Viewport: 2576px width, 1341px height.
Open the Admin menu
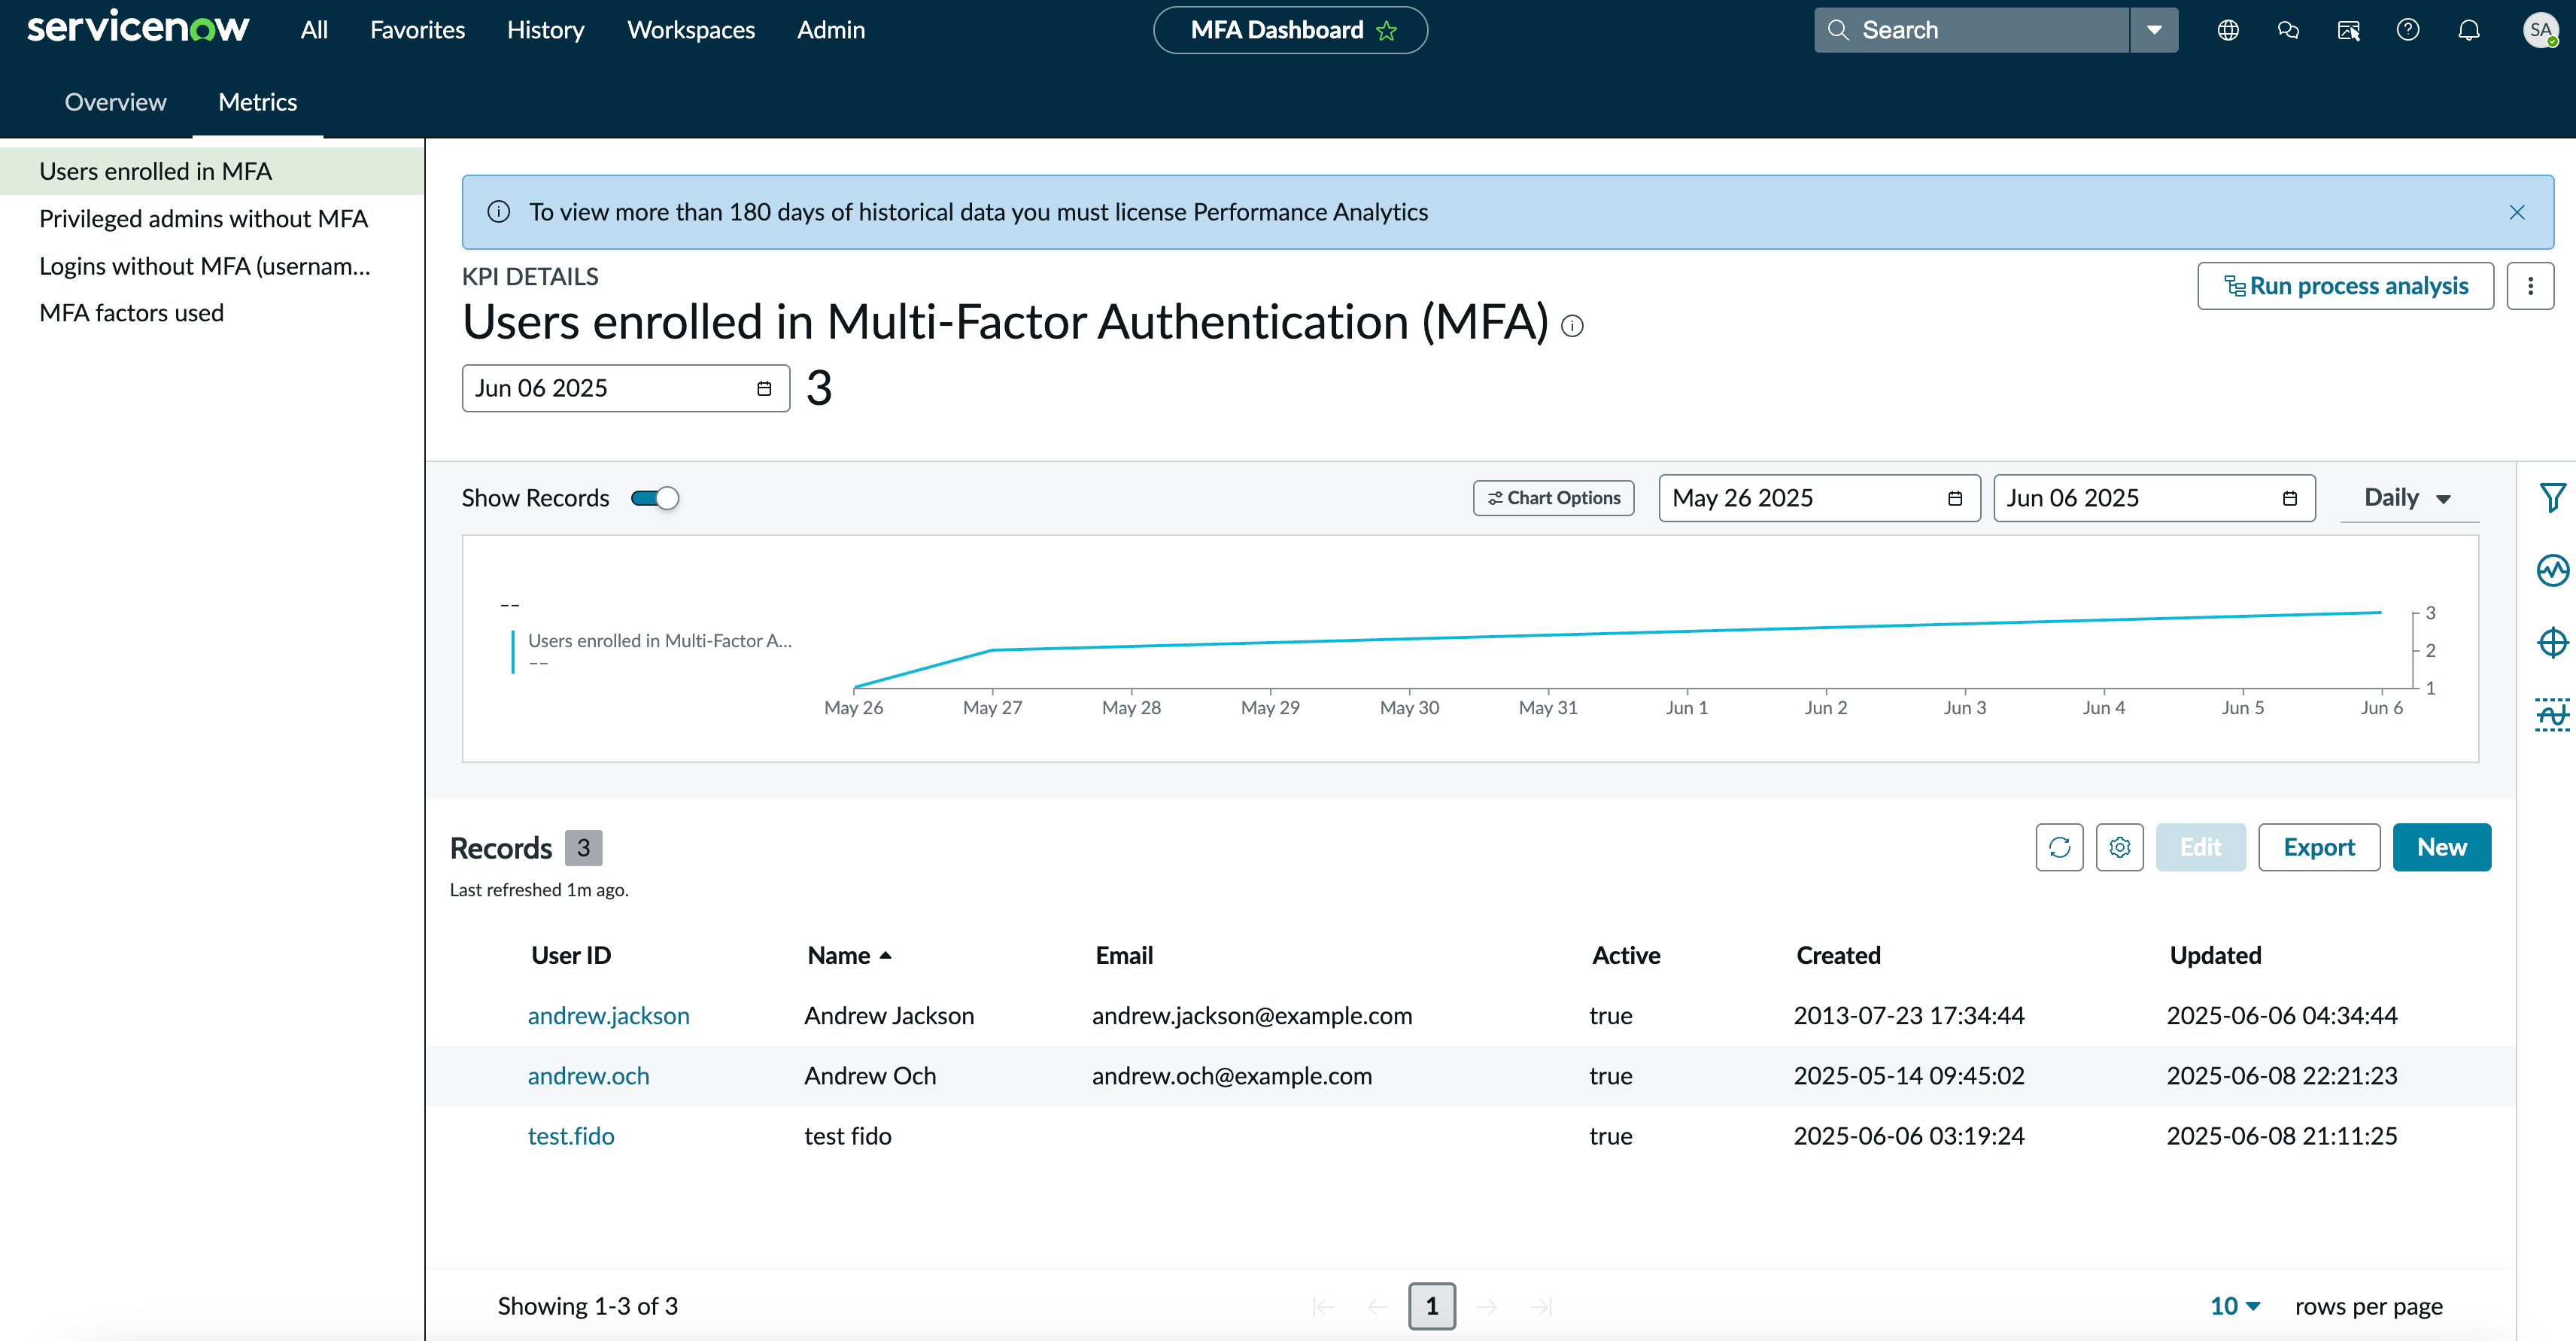pos(831,30)
